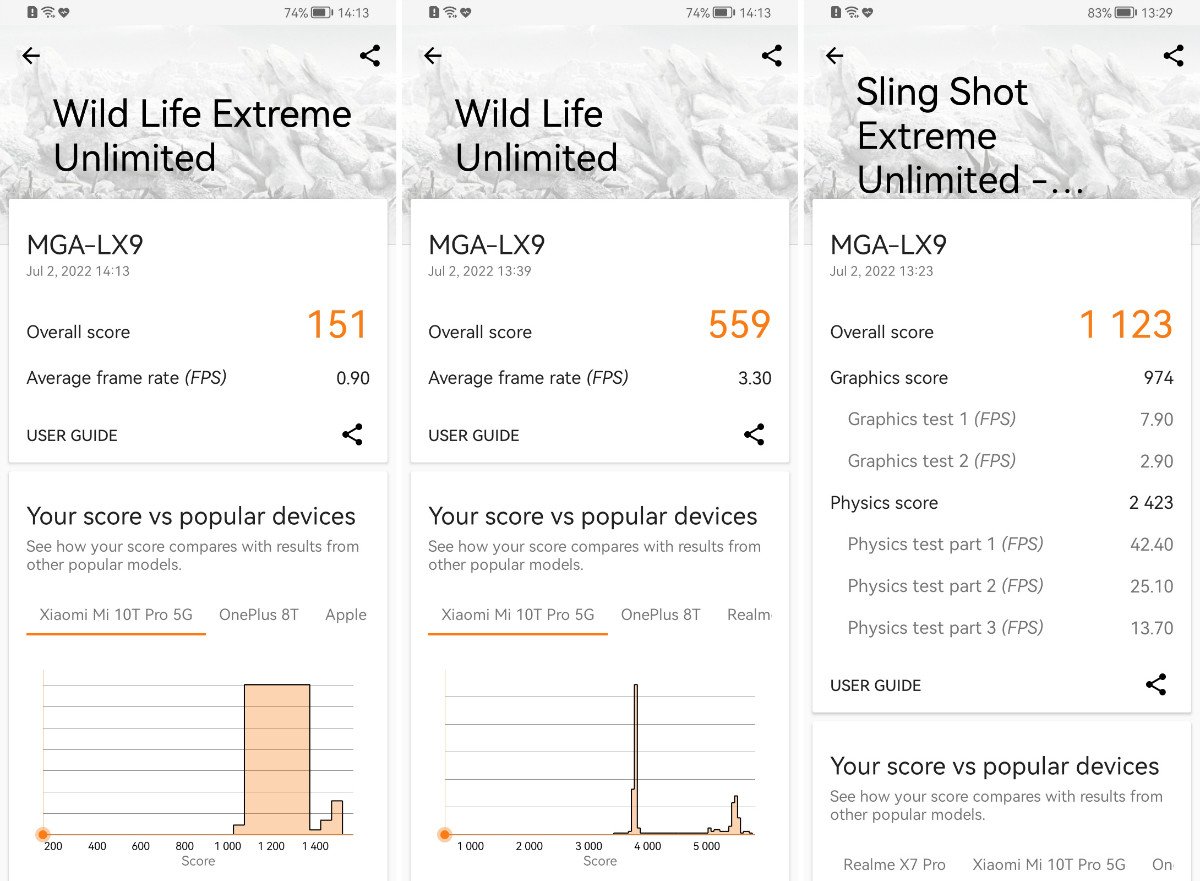Switch to Apple comparison tab
This screenshot has width=1200, height=881.
(x=346, y=615)
